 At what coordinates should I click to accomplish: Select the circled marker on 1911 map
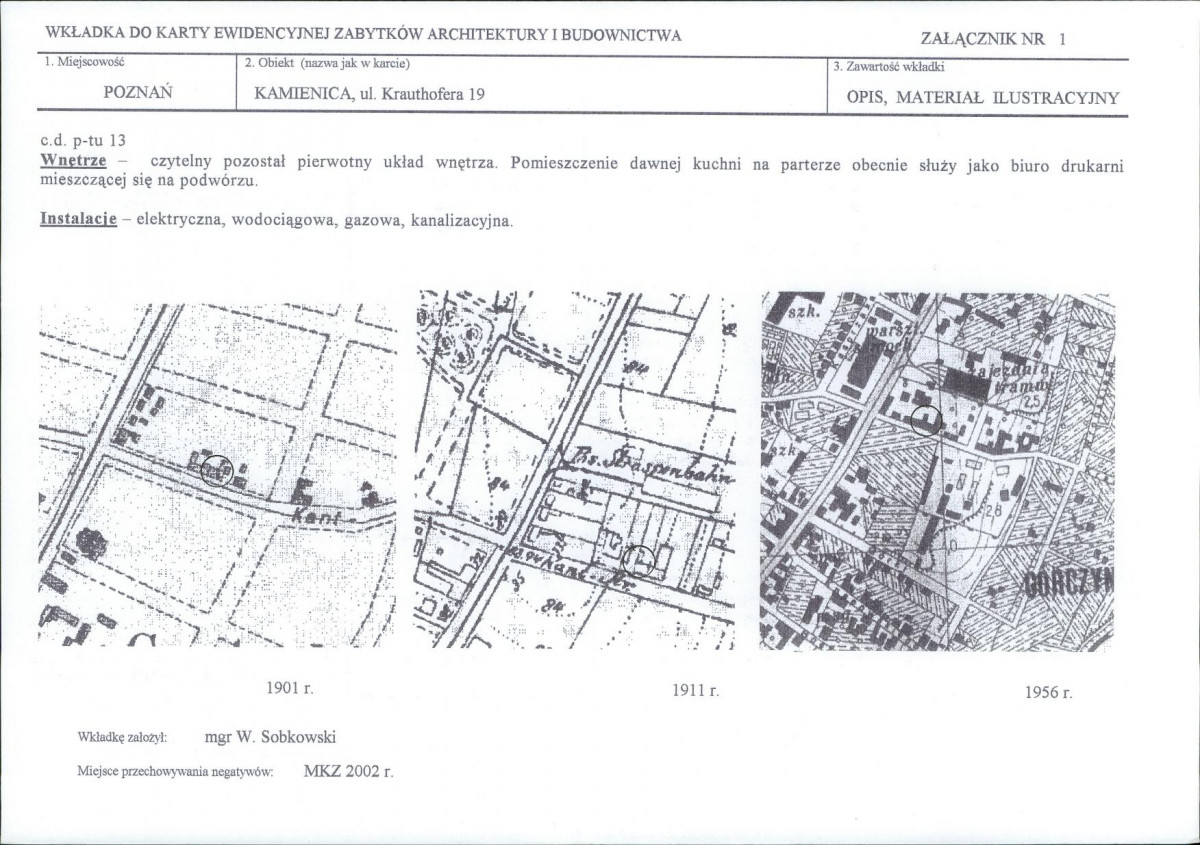coord(640,561)
